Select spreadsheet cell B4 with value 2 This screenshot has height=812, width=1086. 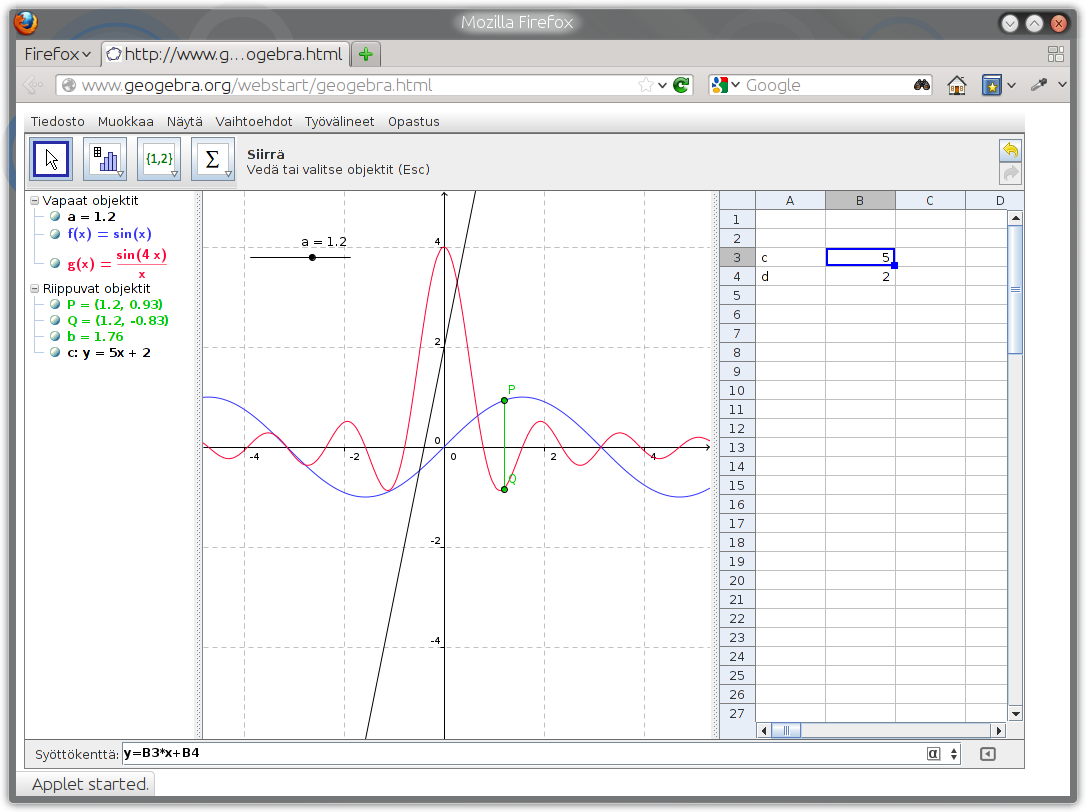pos(860,276)
